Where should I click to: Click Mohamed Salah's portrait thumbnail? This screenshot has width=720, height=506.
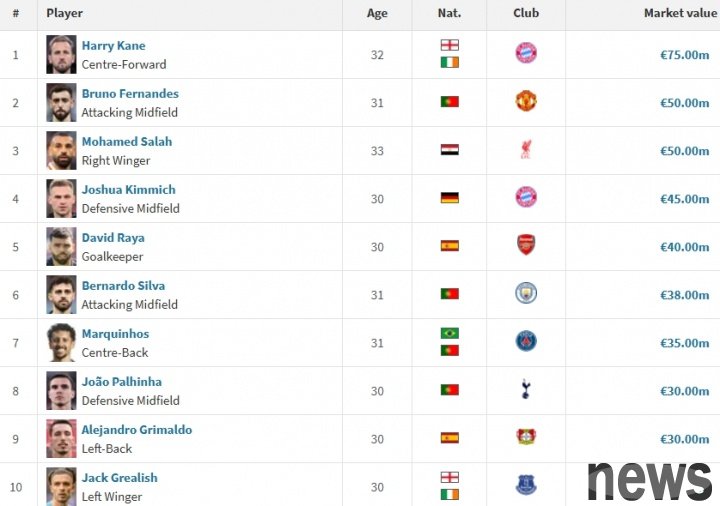(61, 150)
